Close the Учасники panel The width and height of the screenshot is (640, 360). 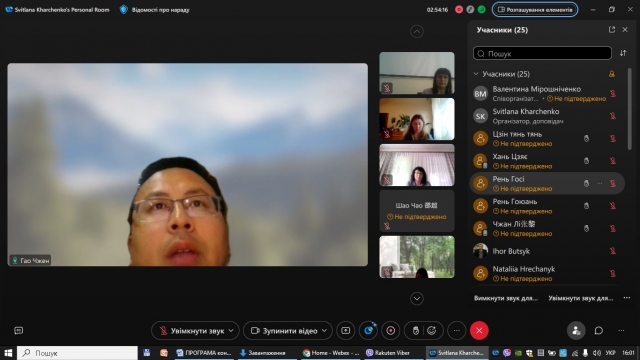[625, 30]
